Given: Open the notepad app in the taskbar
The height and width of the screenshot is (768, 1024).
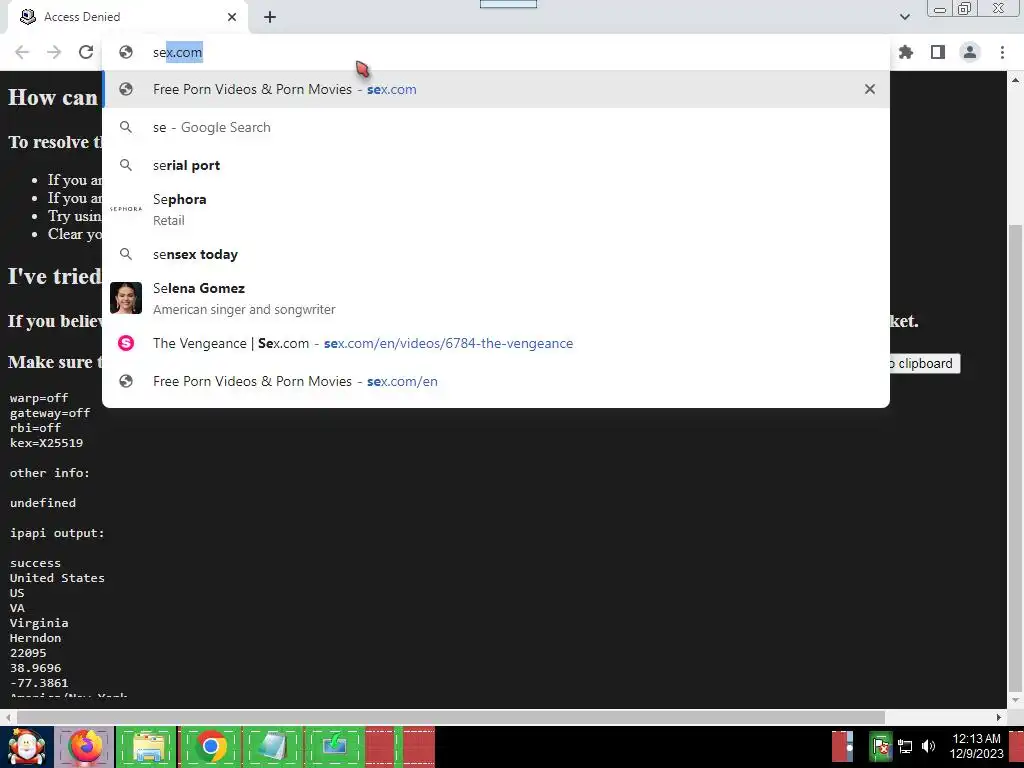Looking at the screenshot, I should pos(272,746).
